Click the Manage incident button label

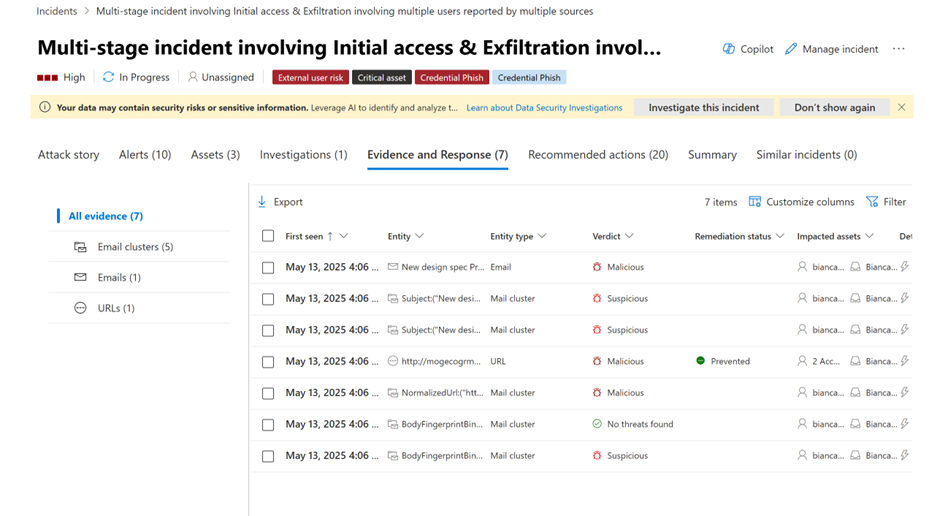pos(840,49)
